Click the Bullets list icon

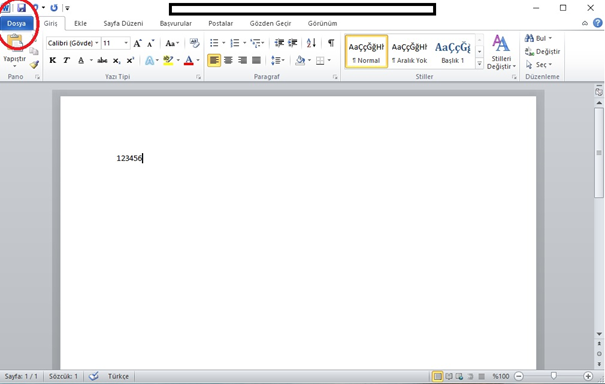(x=214, y=43)
